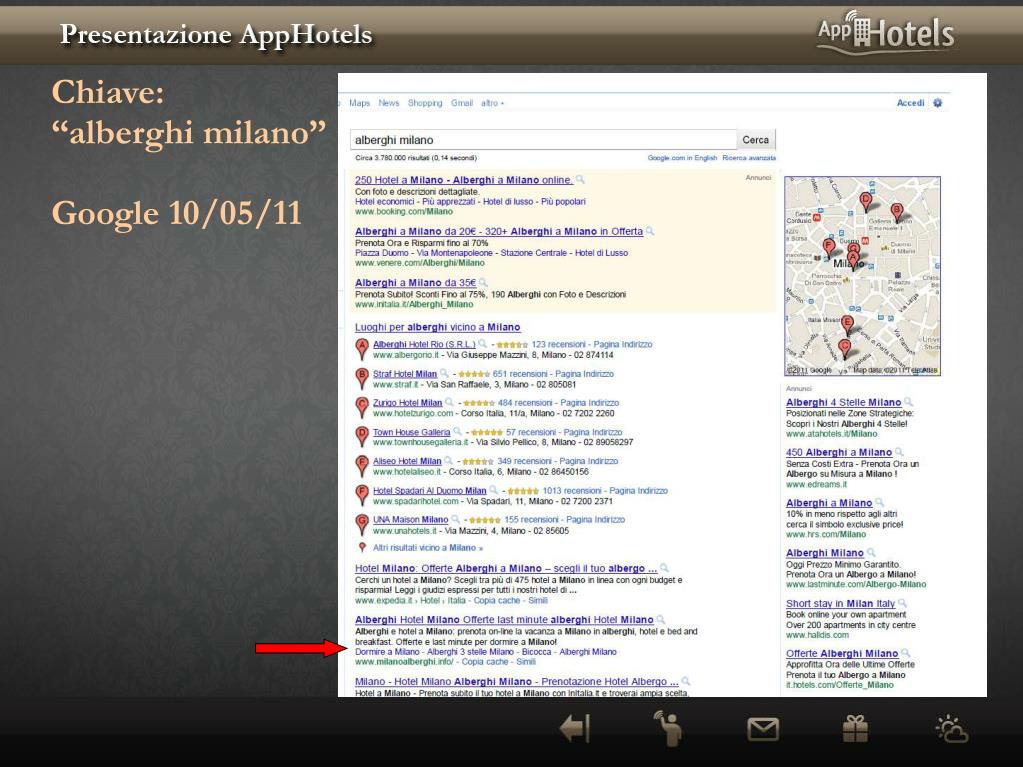Open UNA Maison Milano result link
1023x767 pixels.
(410, 520)
